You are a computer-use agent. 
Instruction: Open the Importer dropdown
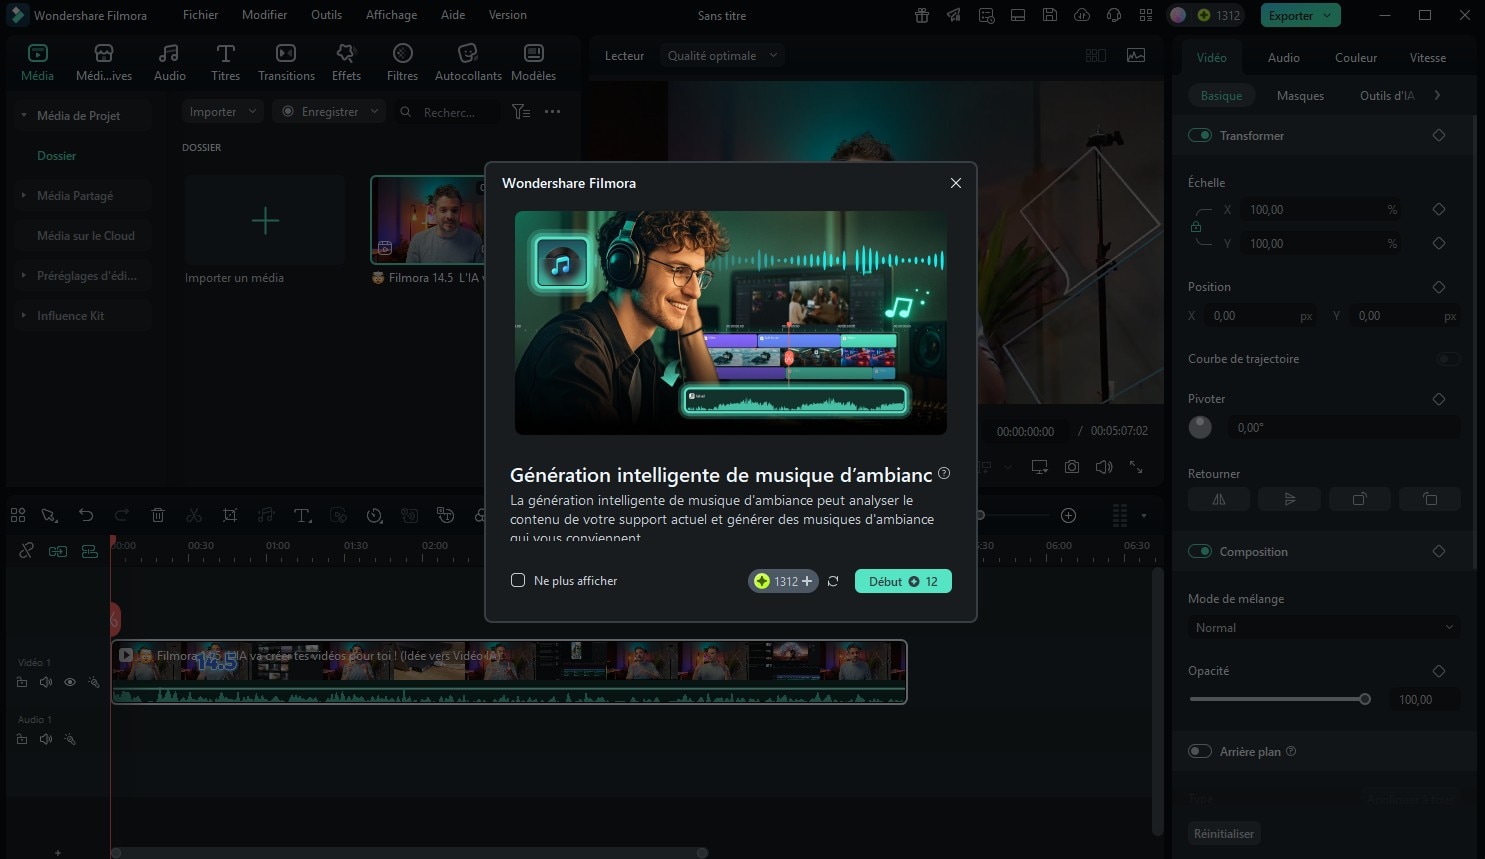click(223, 112)
